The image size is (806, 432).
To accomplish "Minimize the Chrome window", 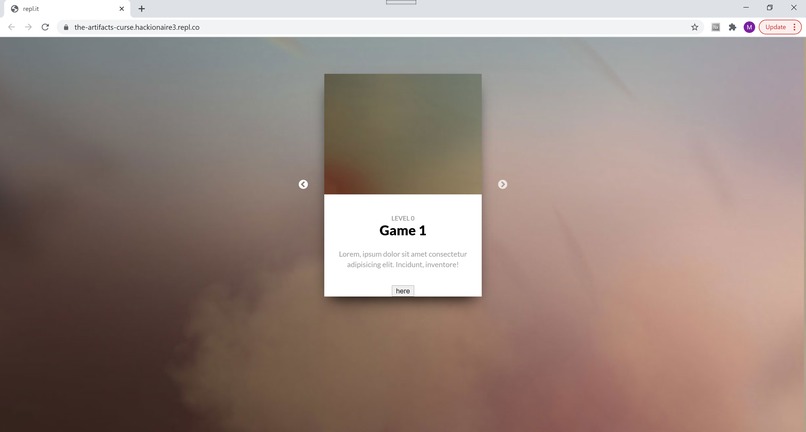I will point(746,8).
